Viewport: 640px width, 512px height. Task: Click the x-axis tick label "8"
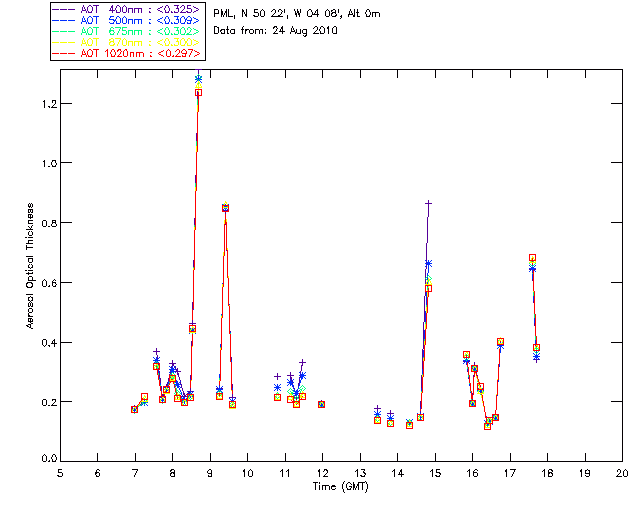point(173,473)
